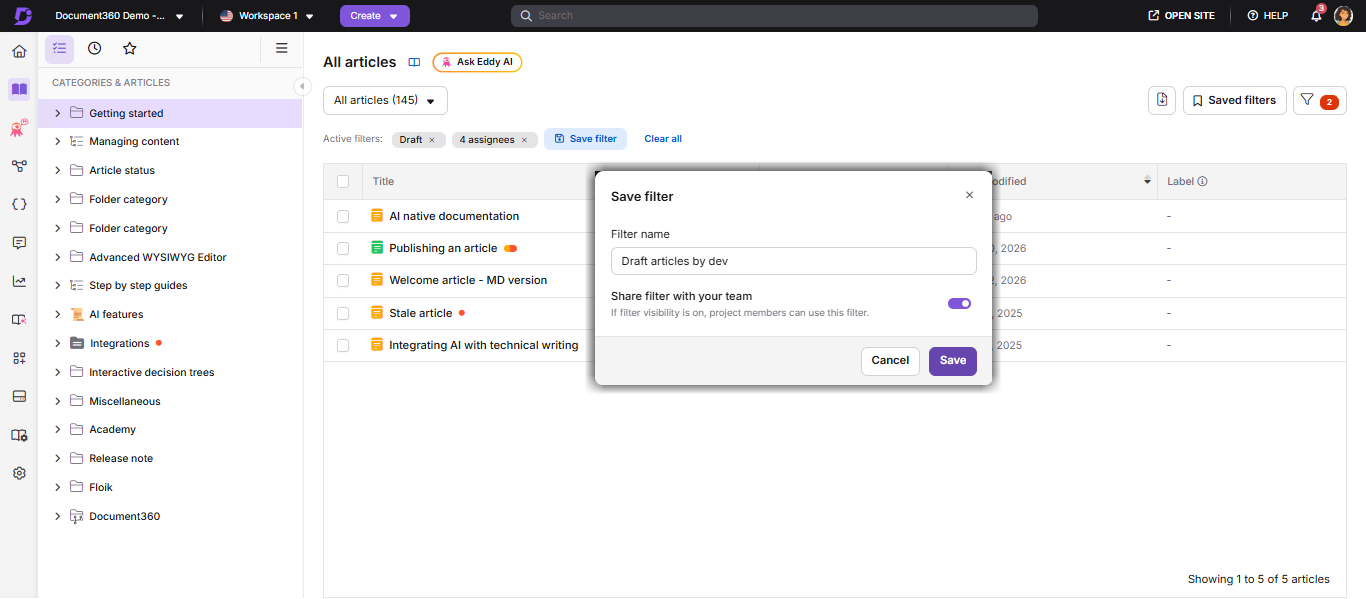
Task: Open the Eddy AI octopus icon in left rail
Action: [x=19, y=128]
